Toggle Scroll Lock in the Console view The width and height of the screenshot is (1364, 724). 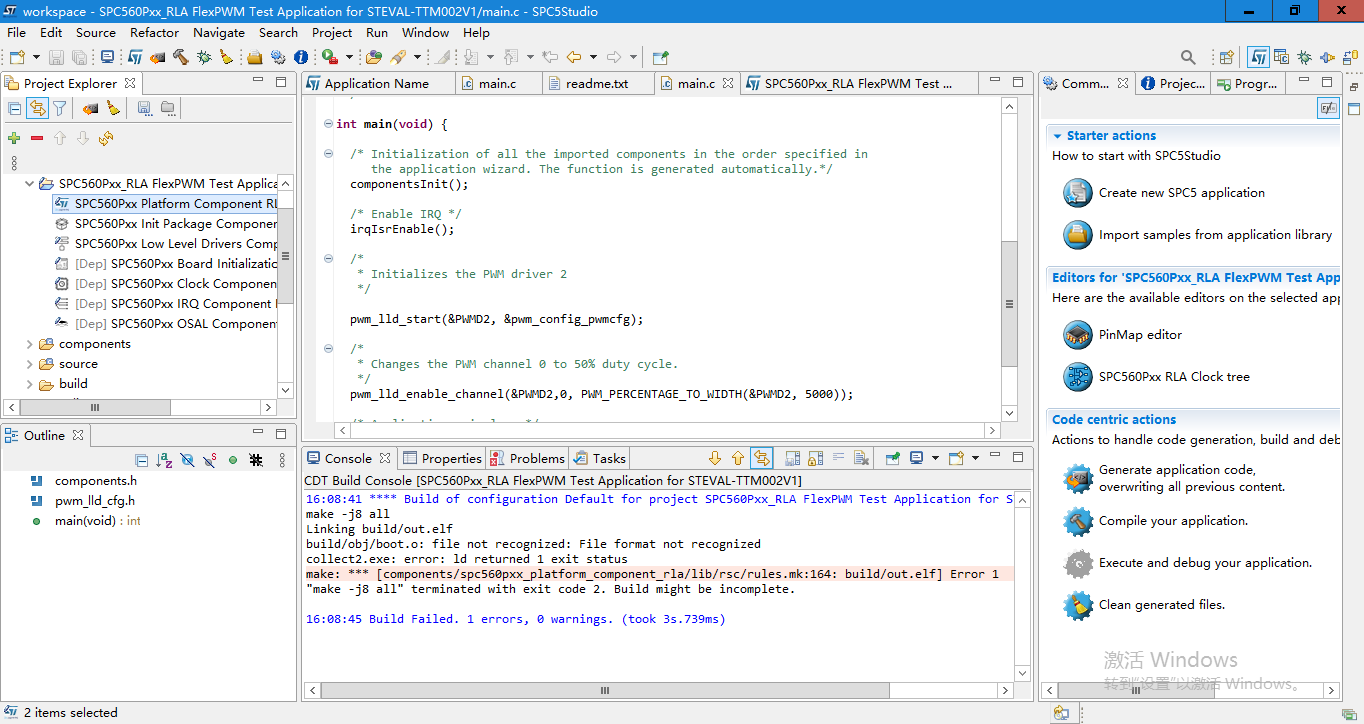814,458
